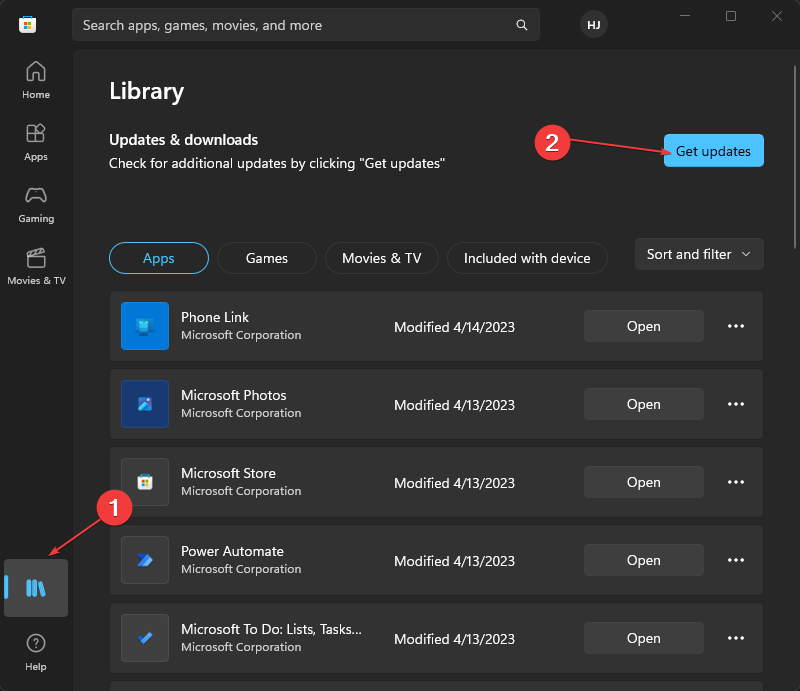Open Microsoft Store from the list

coord(643,482)
